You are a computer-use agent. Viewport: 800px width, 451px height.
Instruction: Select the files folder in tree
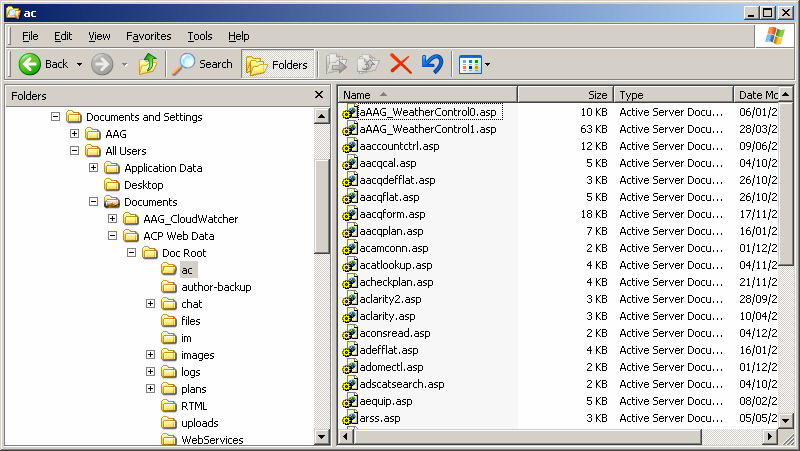pos(191,321)
